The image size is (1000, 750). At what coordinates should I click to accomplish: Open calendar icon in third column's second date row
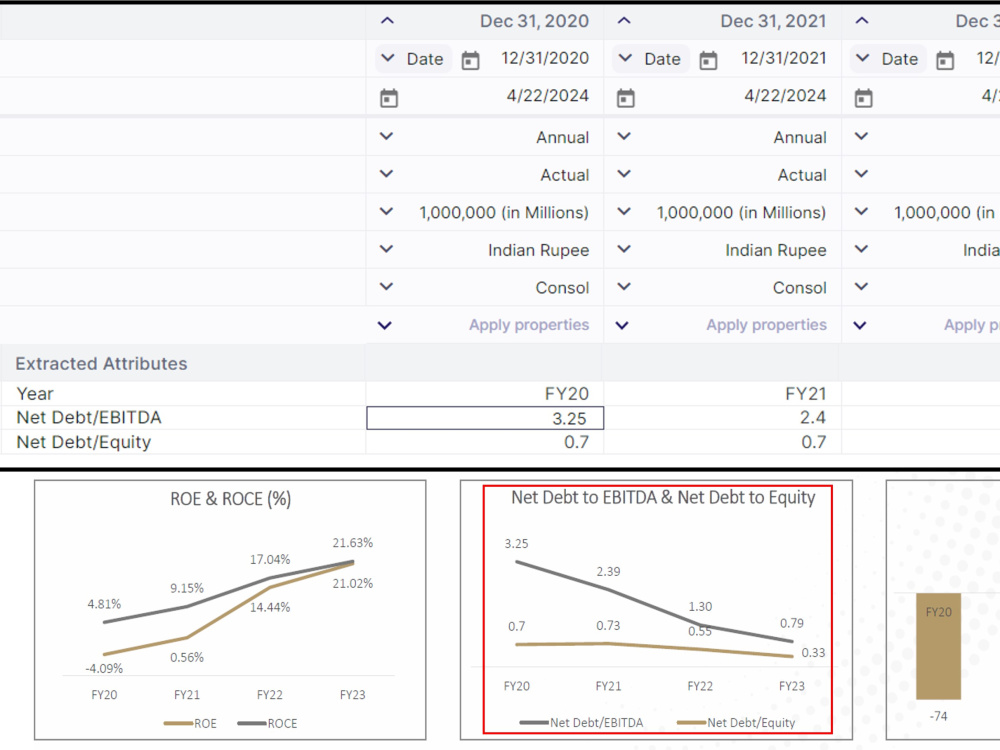(864, 98)
